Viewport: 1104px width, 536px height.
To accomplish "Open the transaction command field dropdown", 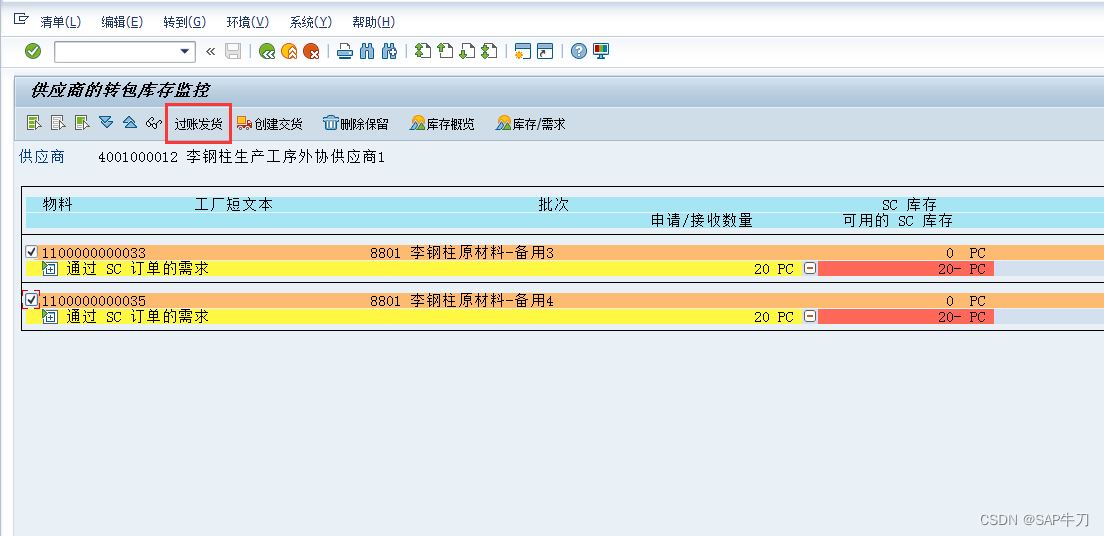I will click(185, 51).
